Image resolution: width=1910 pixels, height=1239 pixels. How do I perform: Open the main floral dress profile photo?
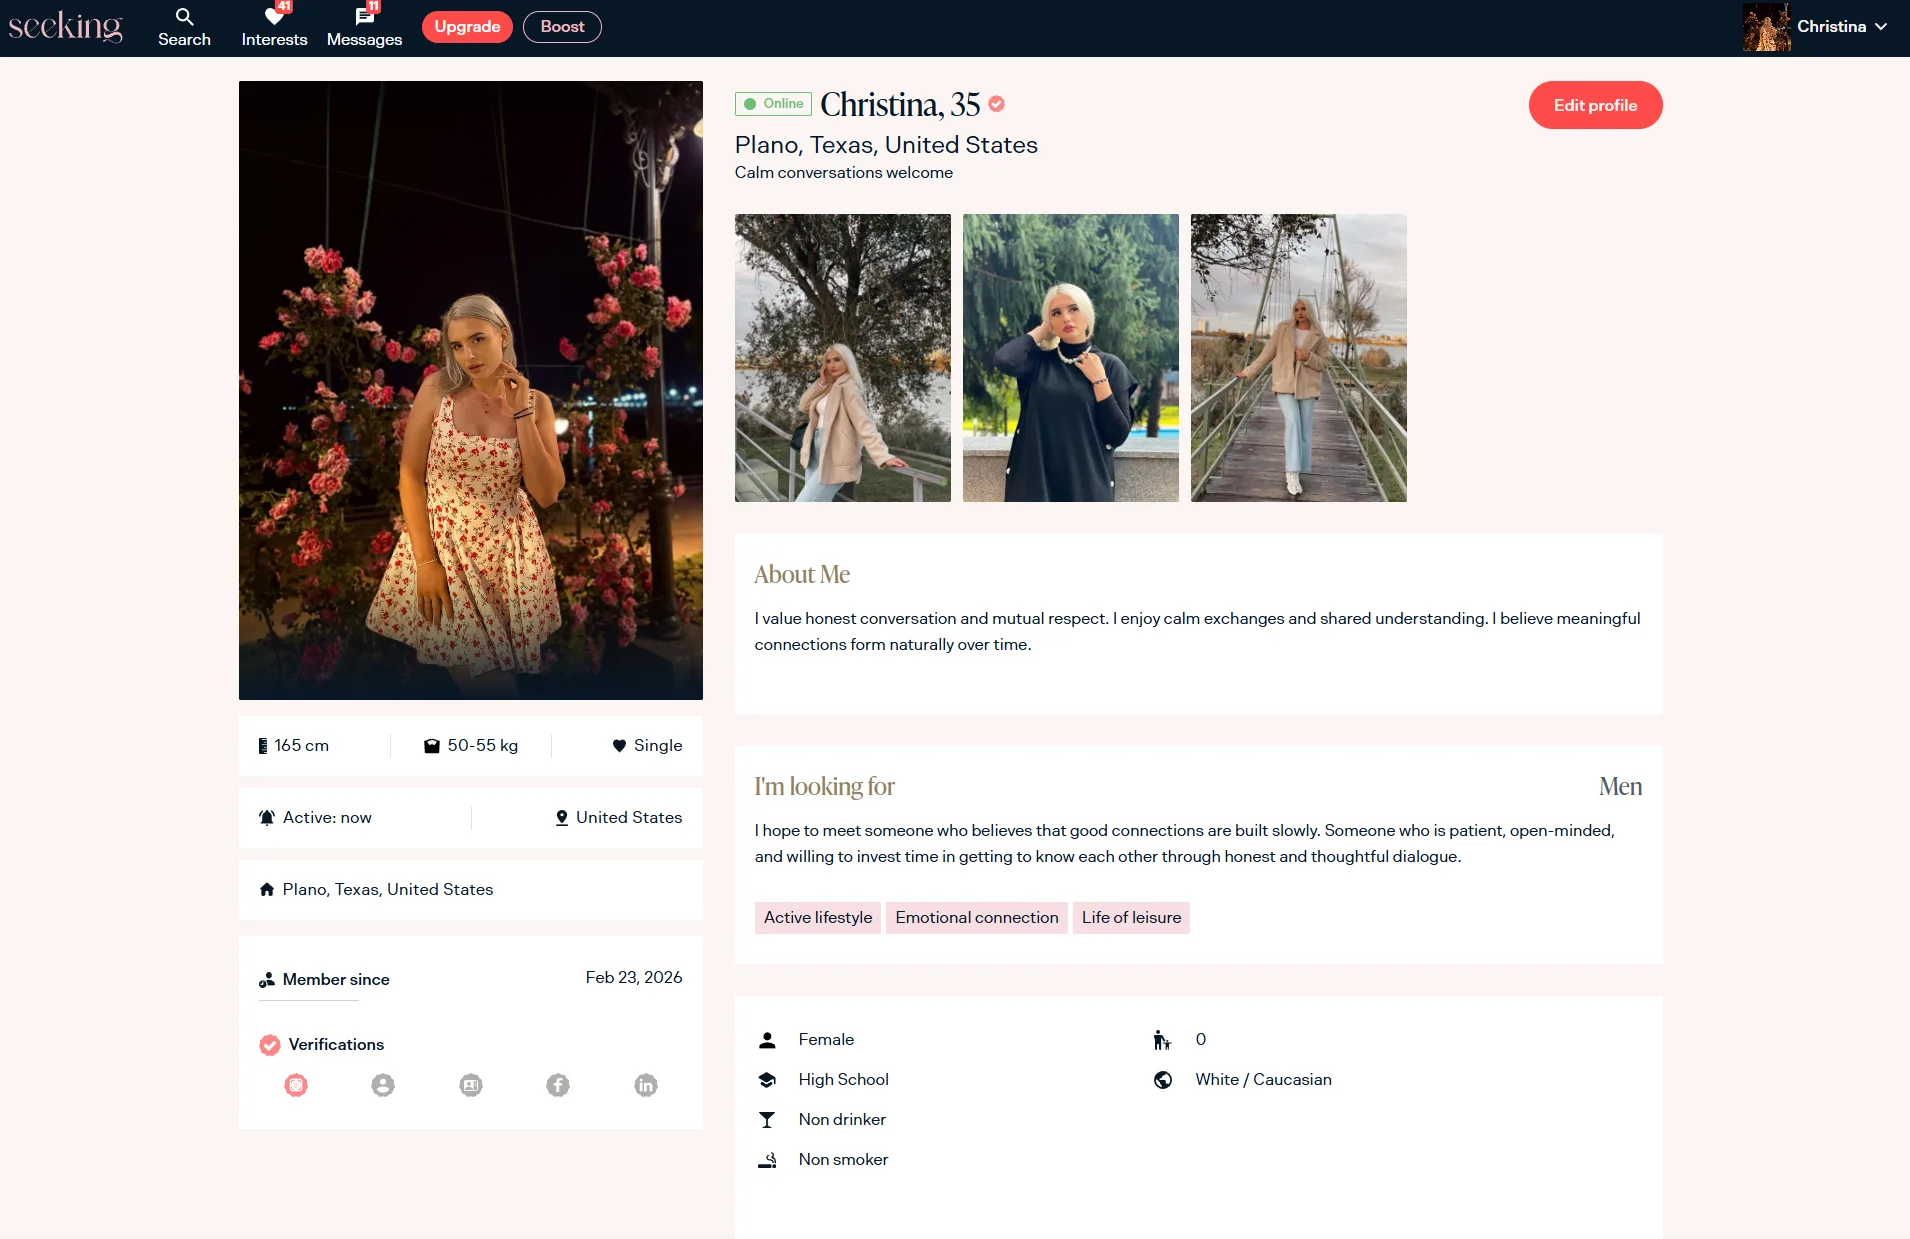coord(471,390)
